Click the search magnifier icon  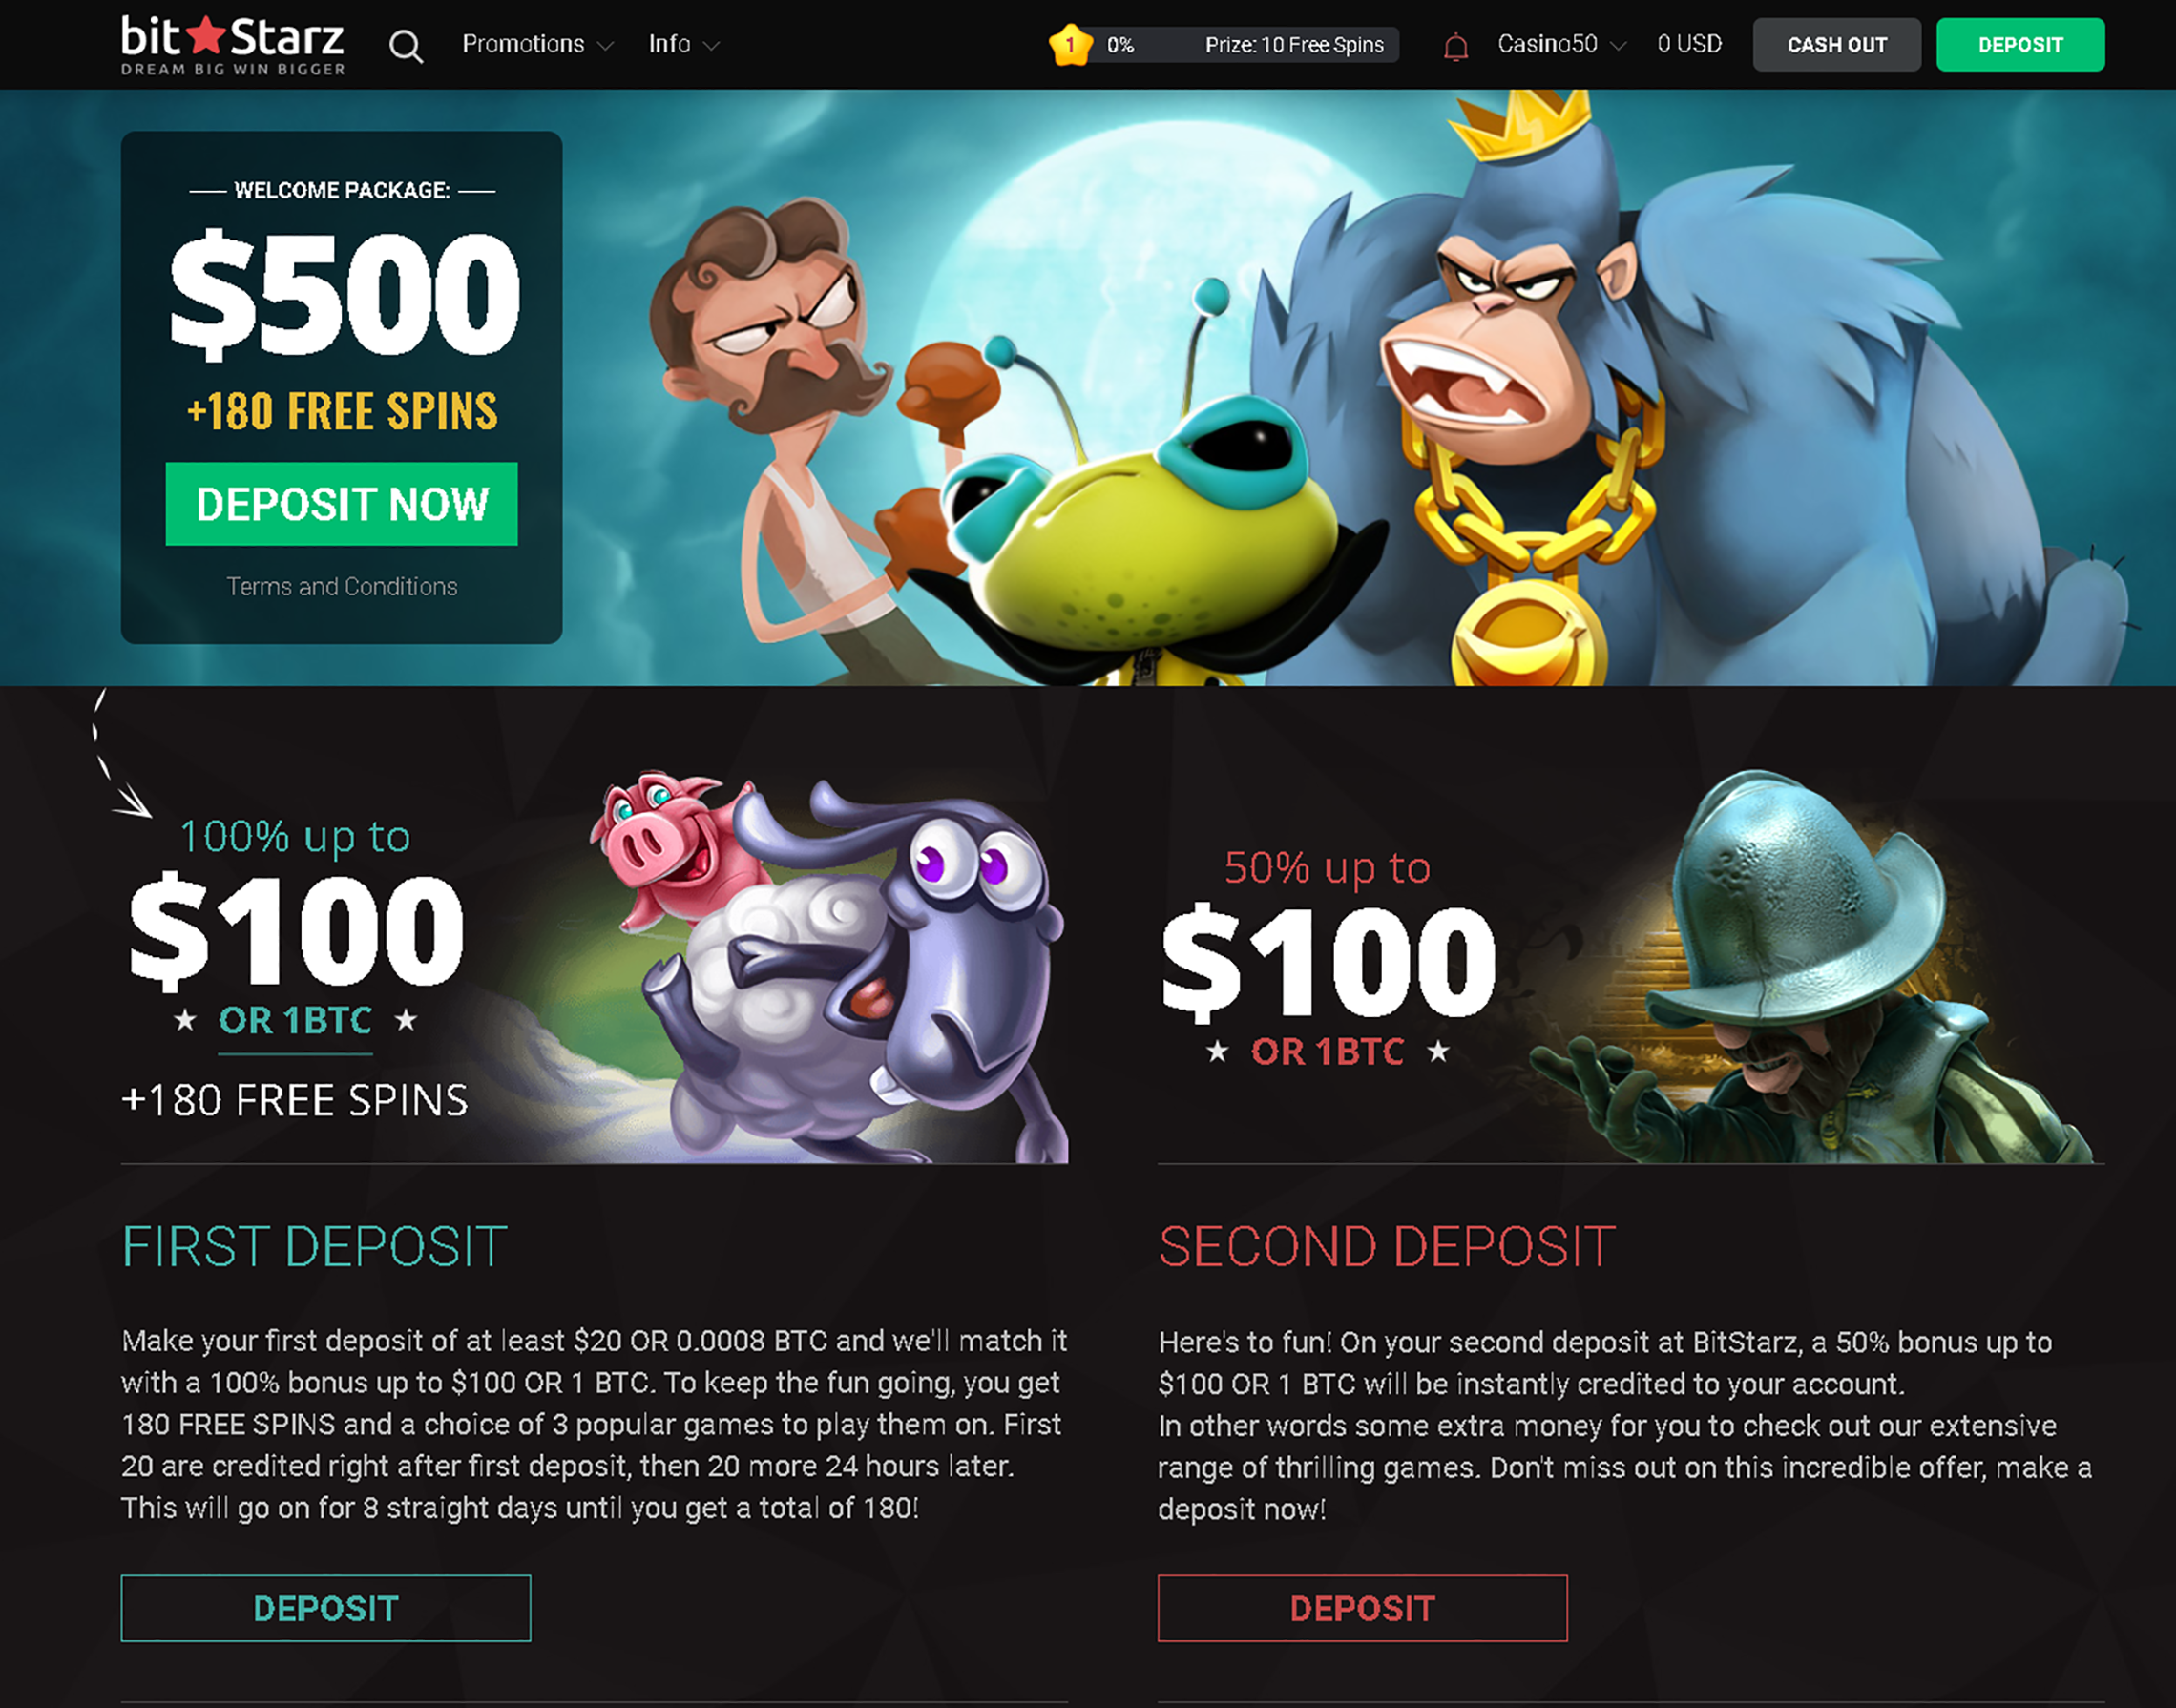pos(406,46)
